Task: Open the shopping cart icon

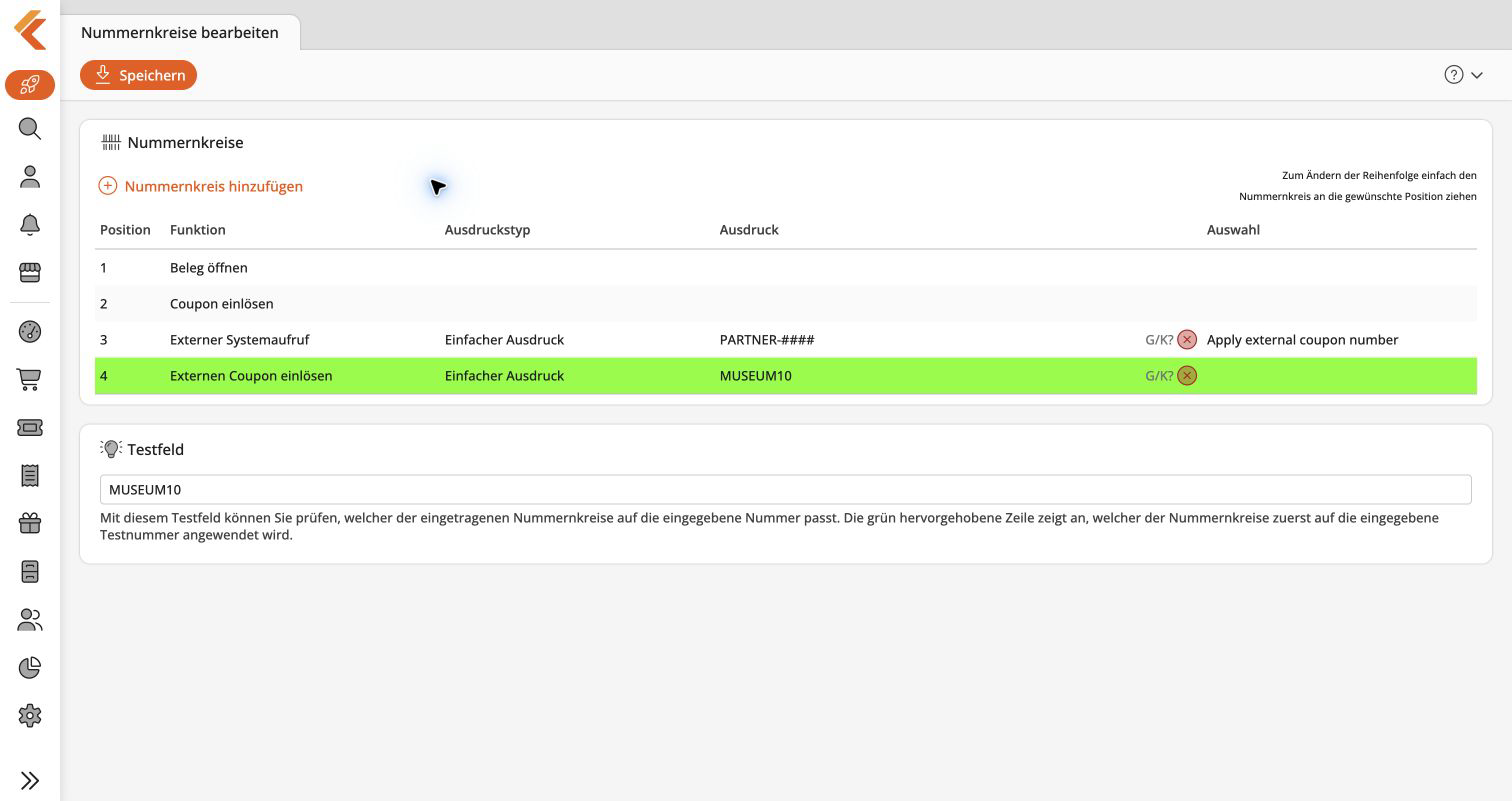Action: coord(30,379)
